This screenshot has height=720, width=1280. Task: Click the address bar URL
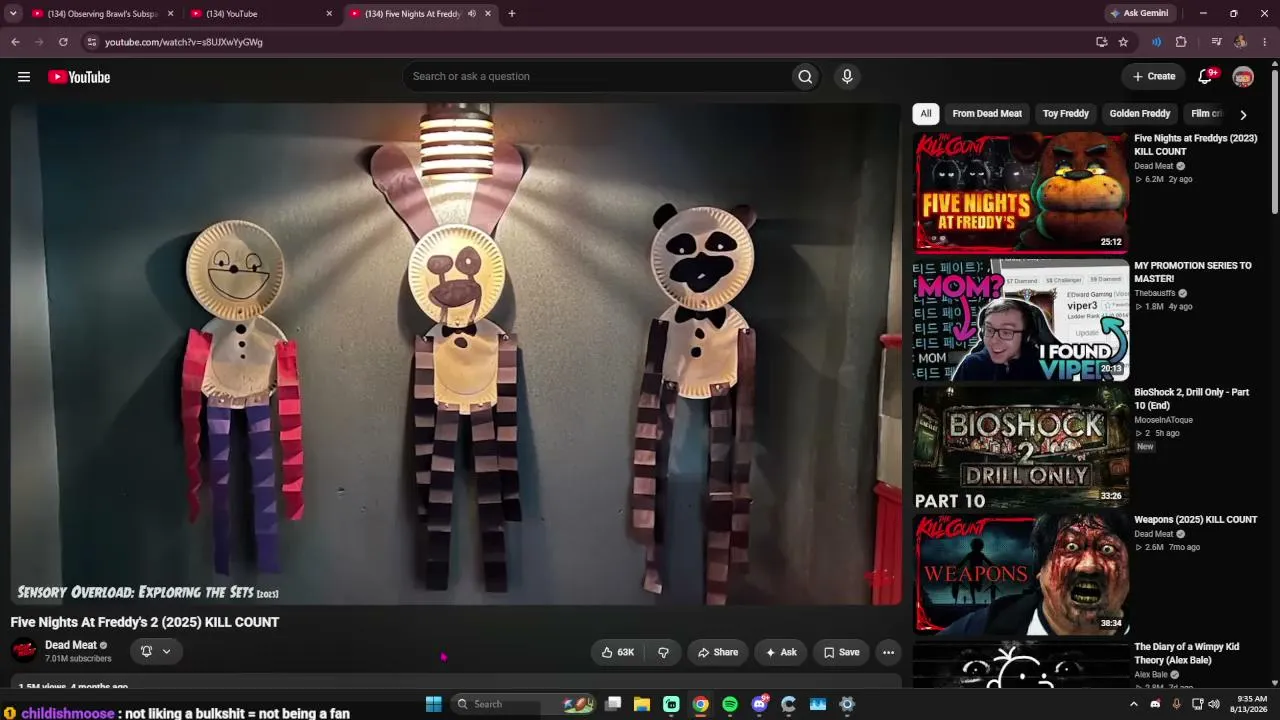click(184, 42)
